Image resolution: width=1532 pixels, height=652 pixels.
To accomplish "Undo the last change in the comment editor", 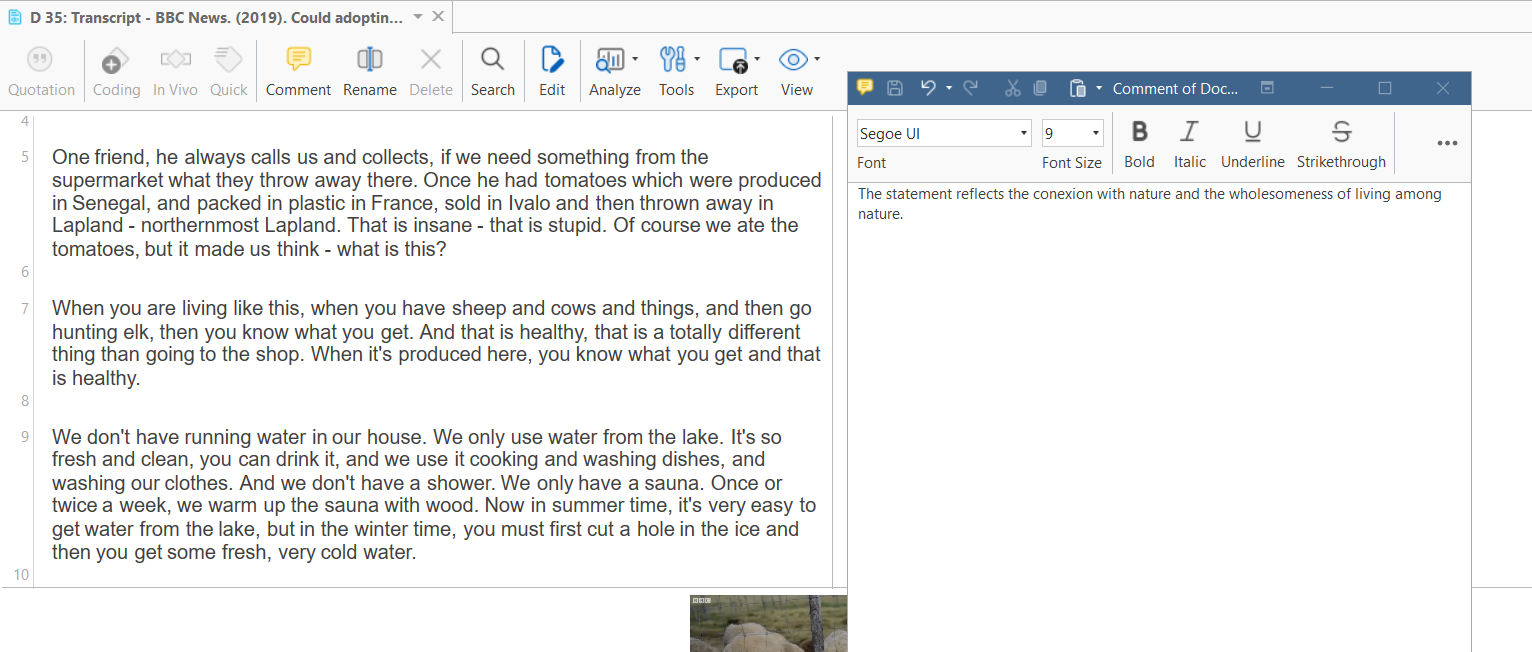I will (x=928, y=88).
